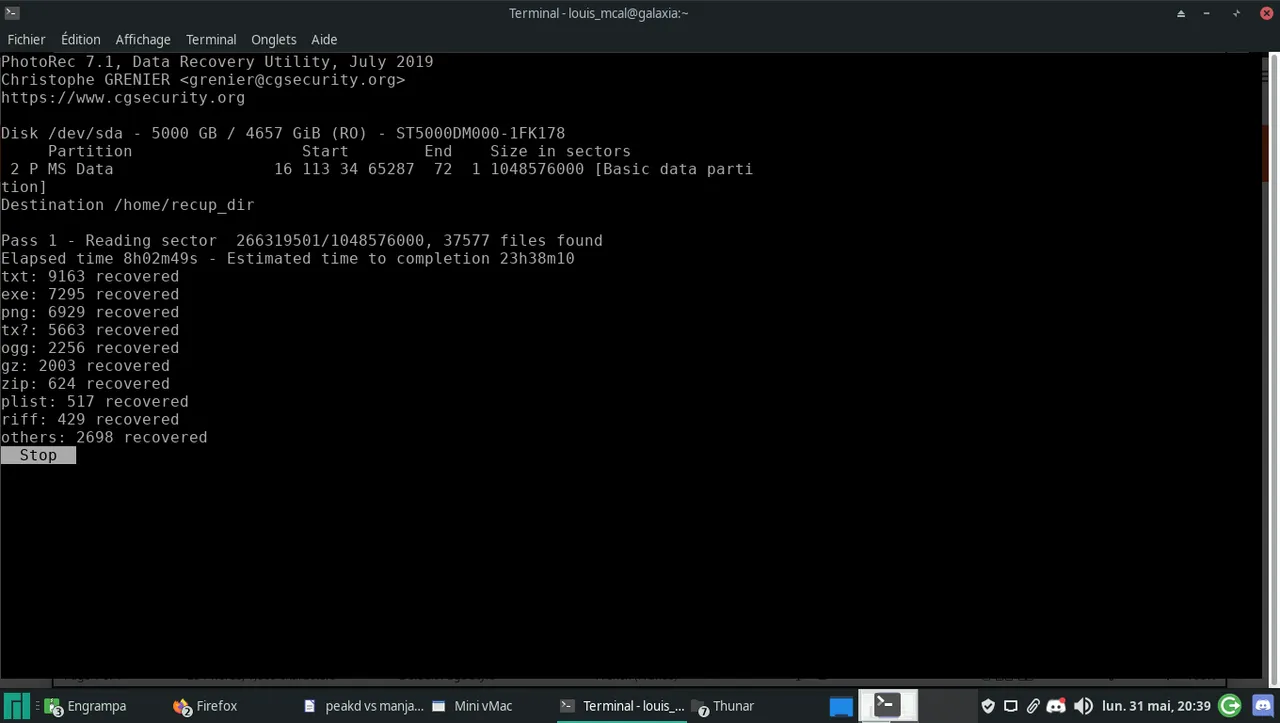Click the 'Destination /home/recup_dir' line
1280x723 pixels.
pos(128,205)
